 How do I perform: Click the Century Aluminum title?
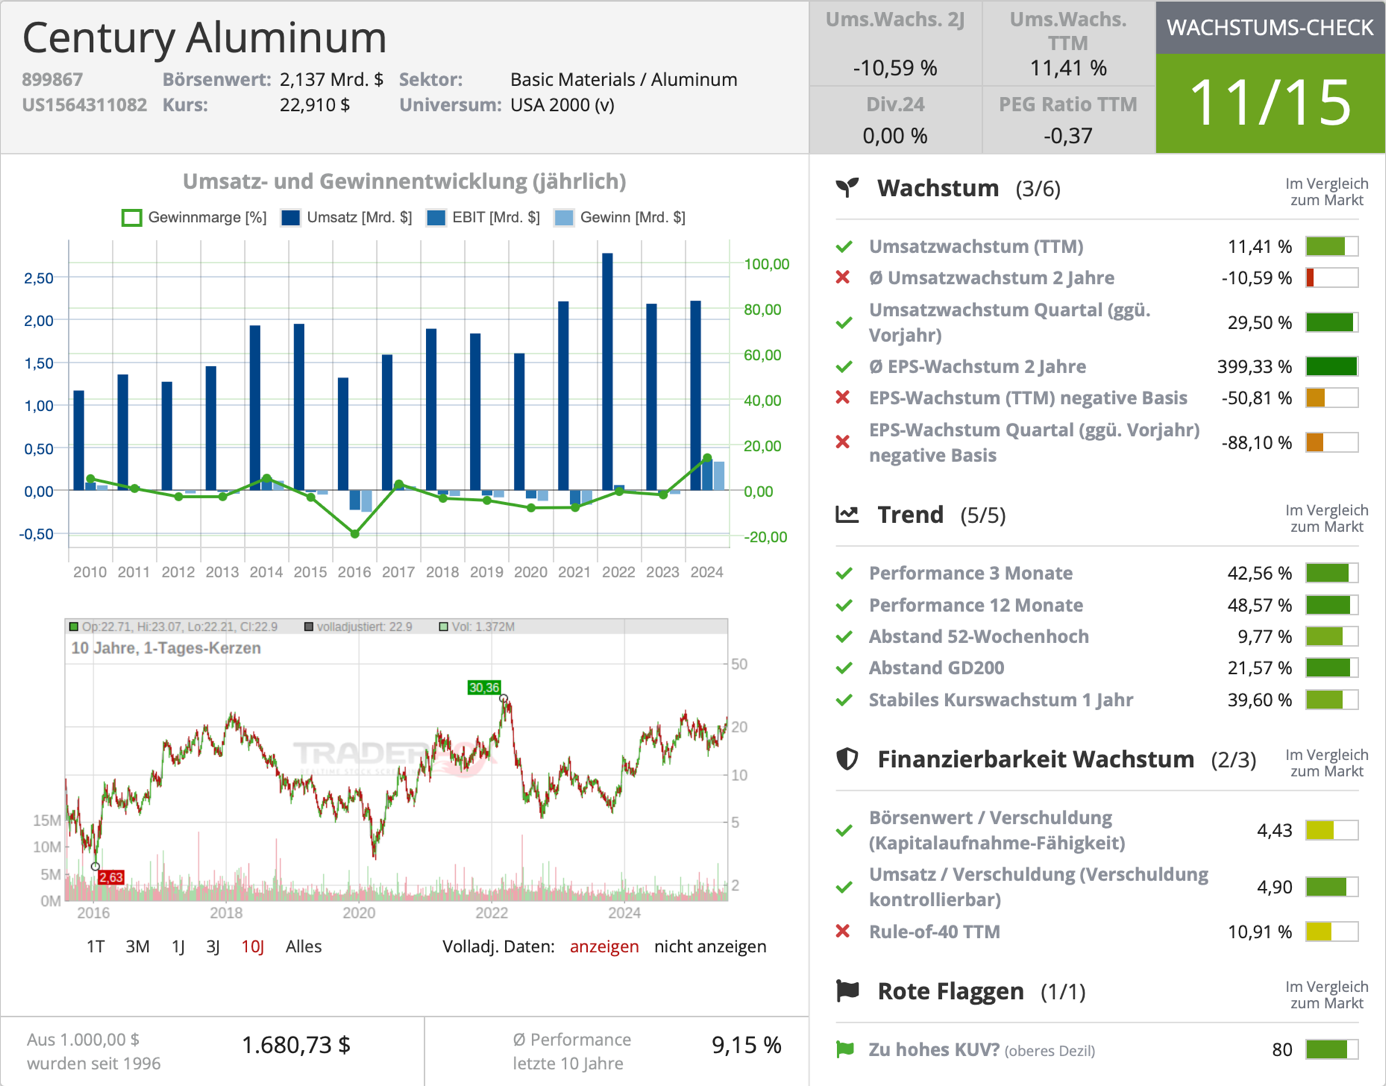[204, 37]
